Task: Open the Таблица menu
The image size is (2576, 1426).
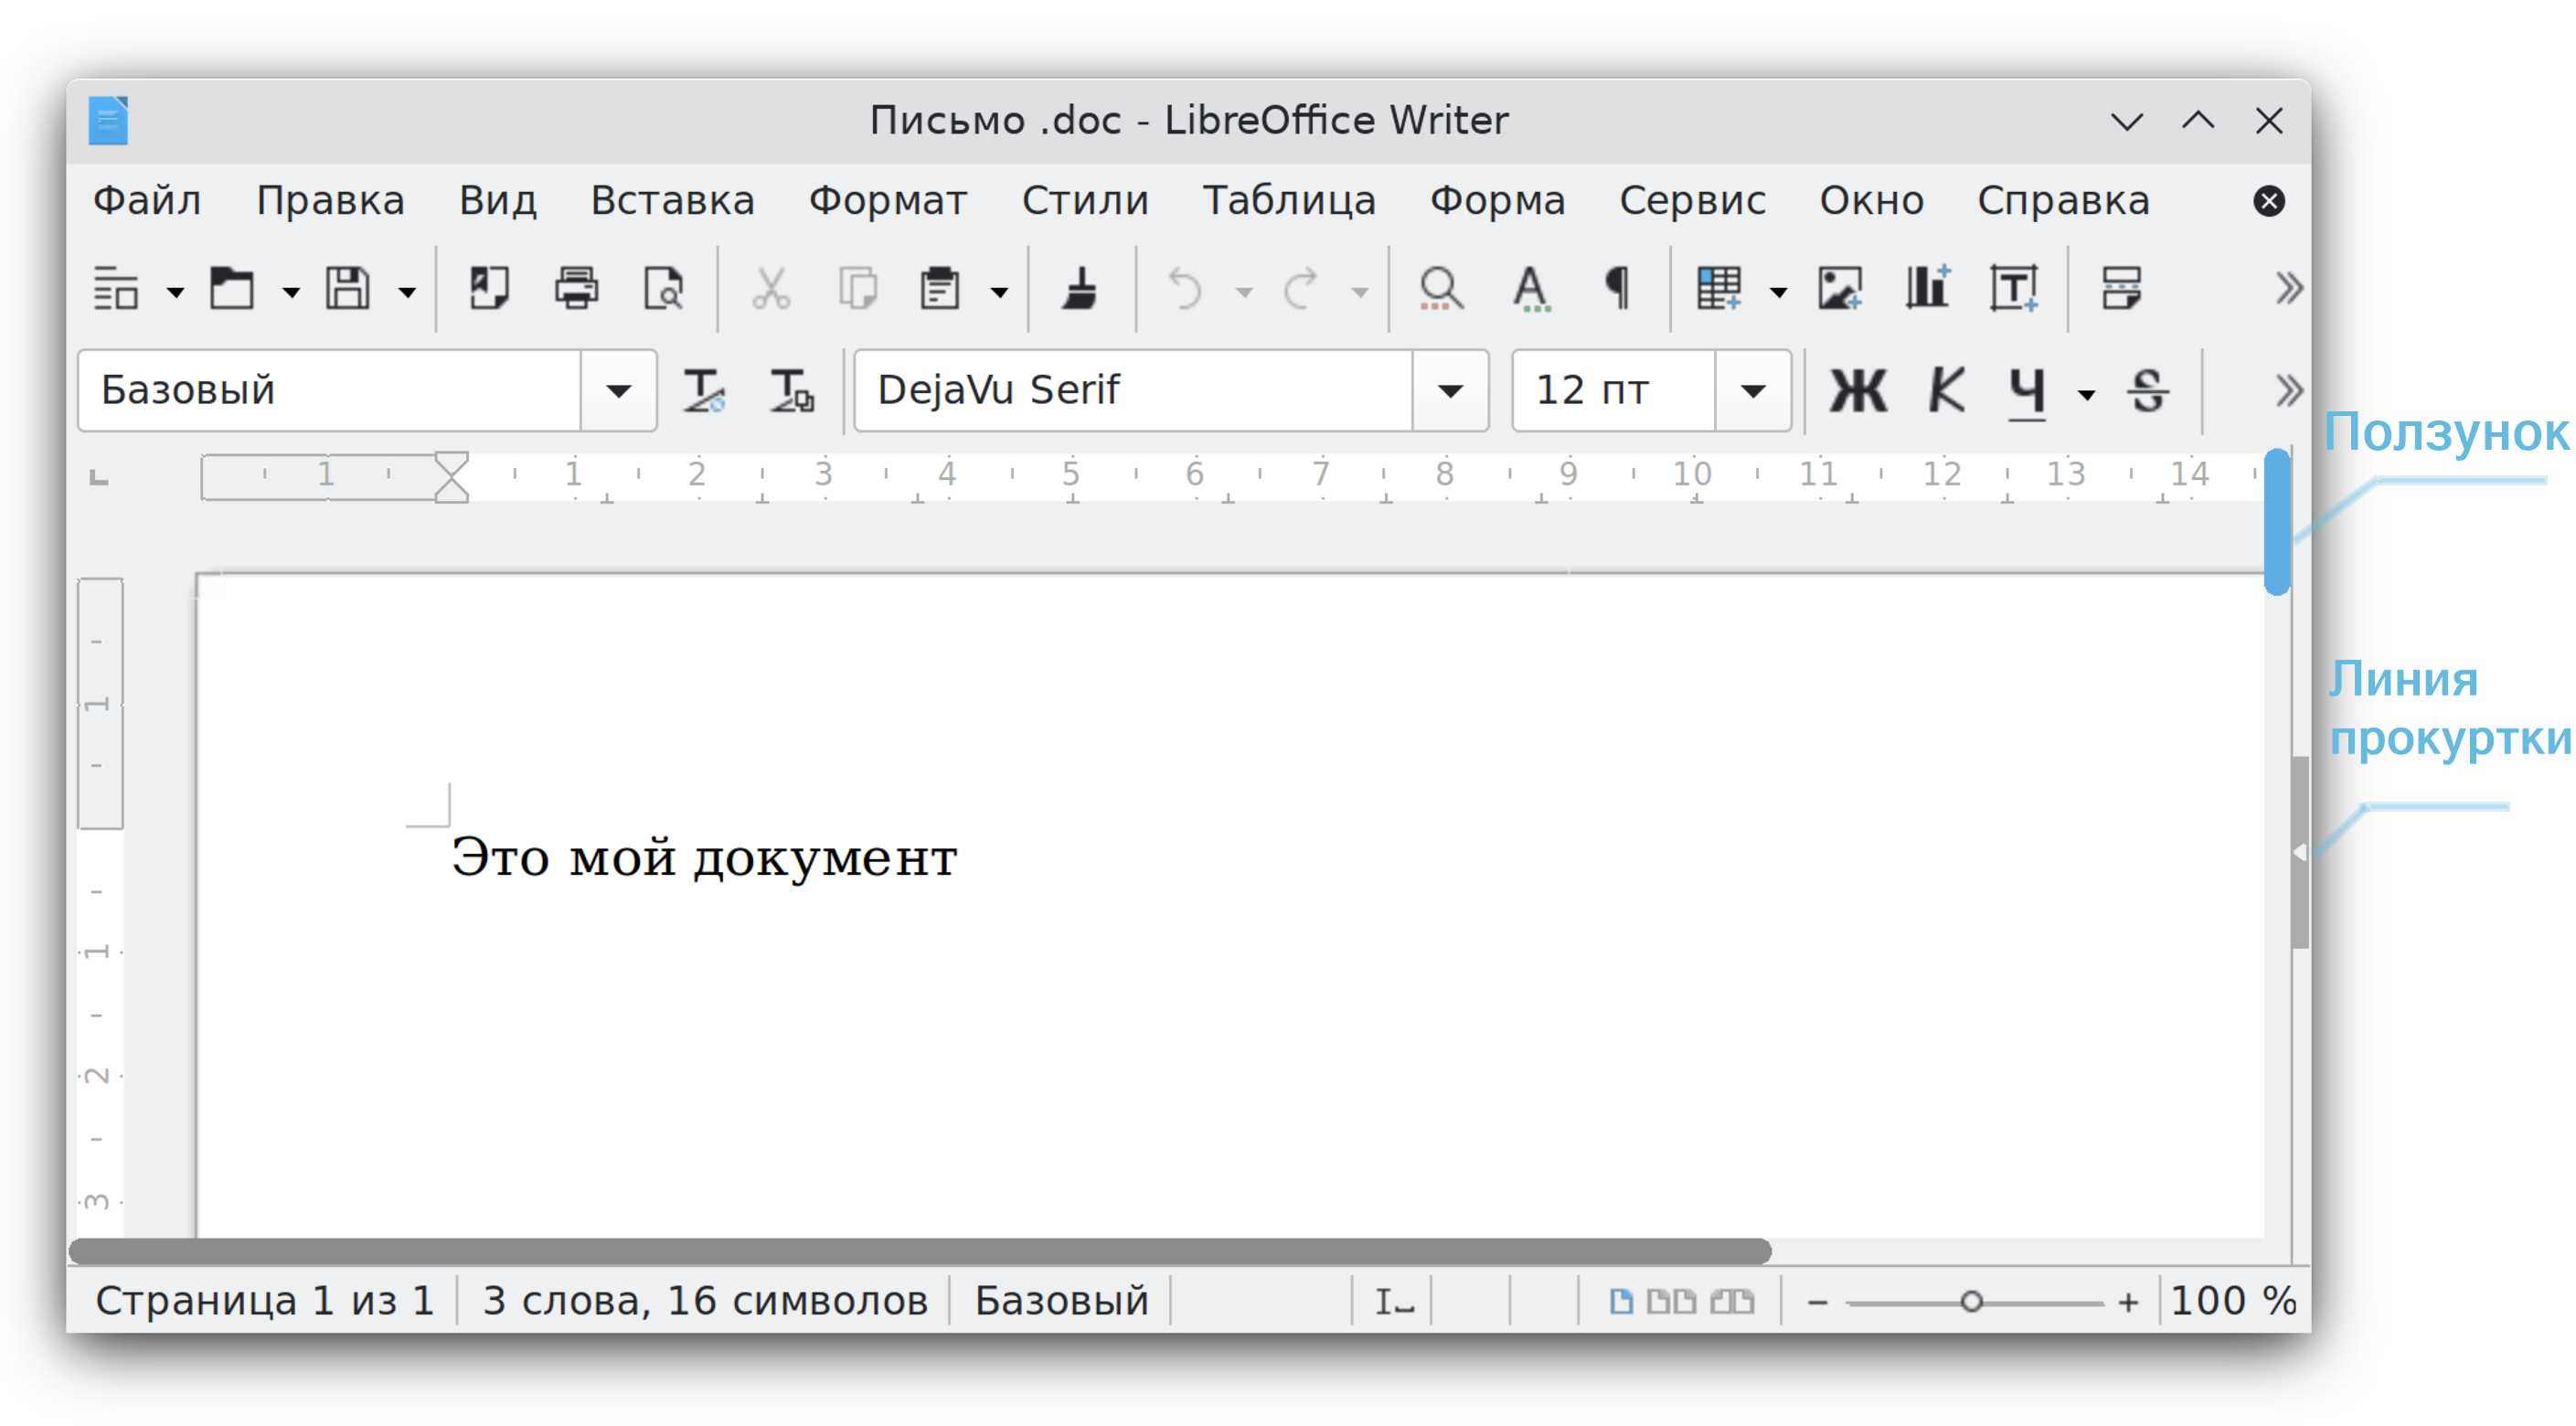Action: (1289, 201)
